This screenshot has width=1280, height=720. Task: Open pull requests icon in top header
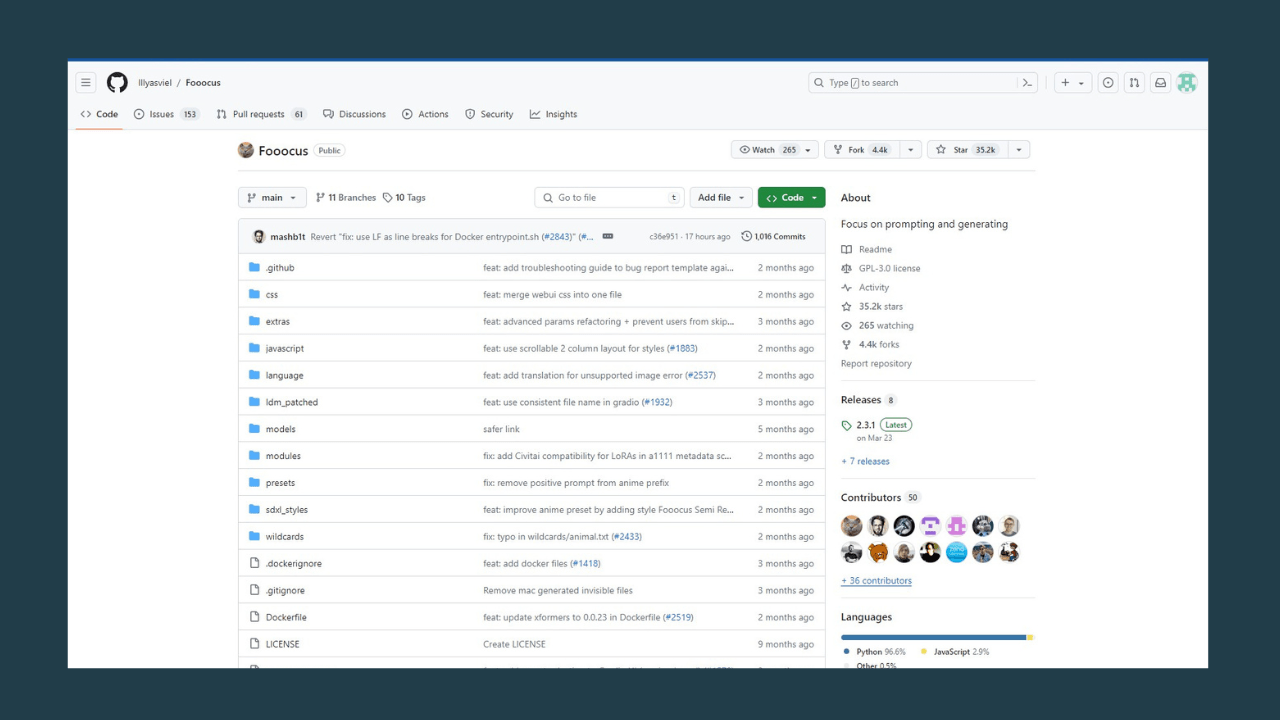(1134, 83)
